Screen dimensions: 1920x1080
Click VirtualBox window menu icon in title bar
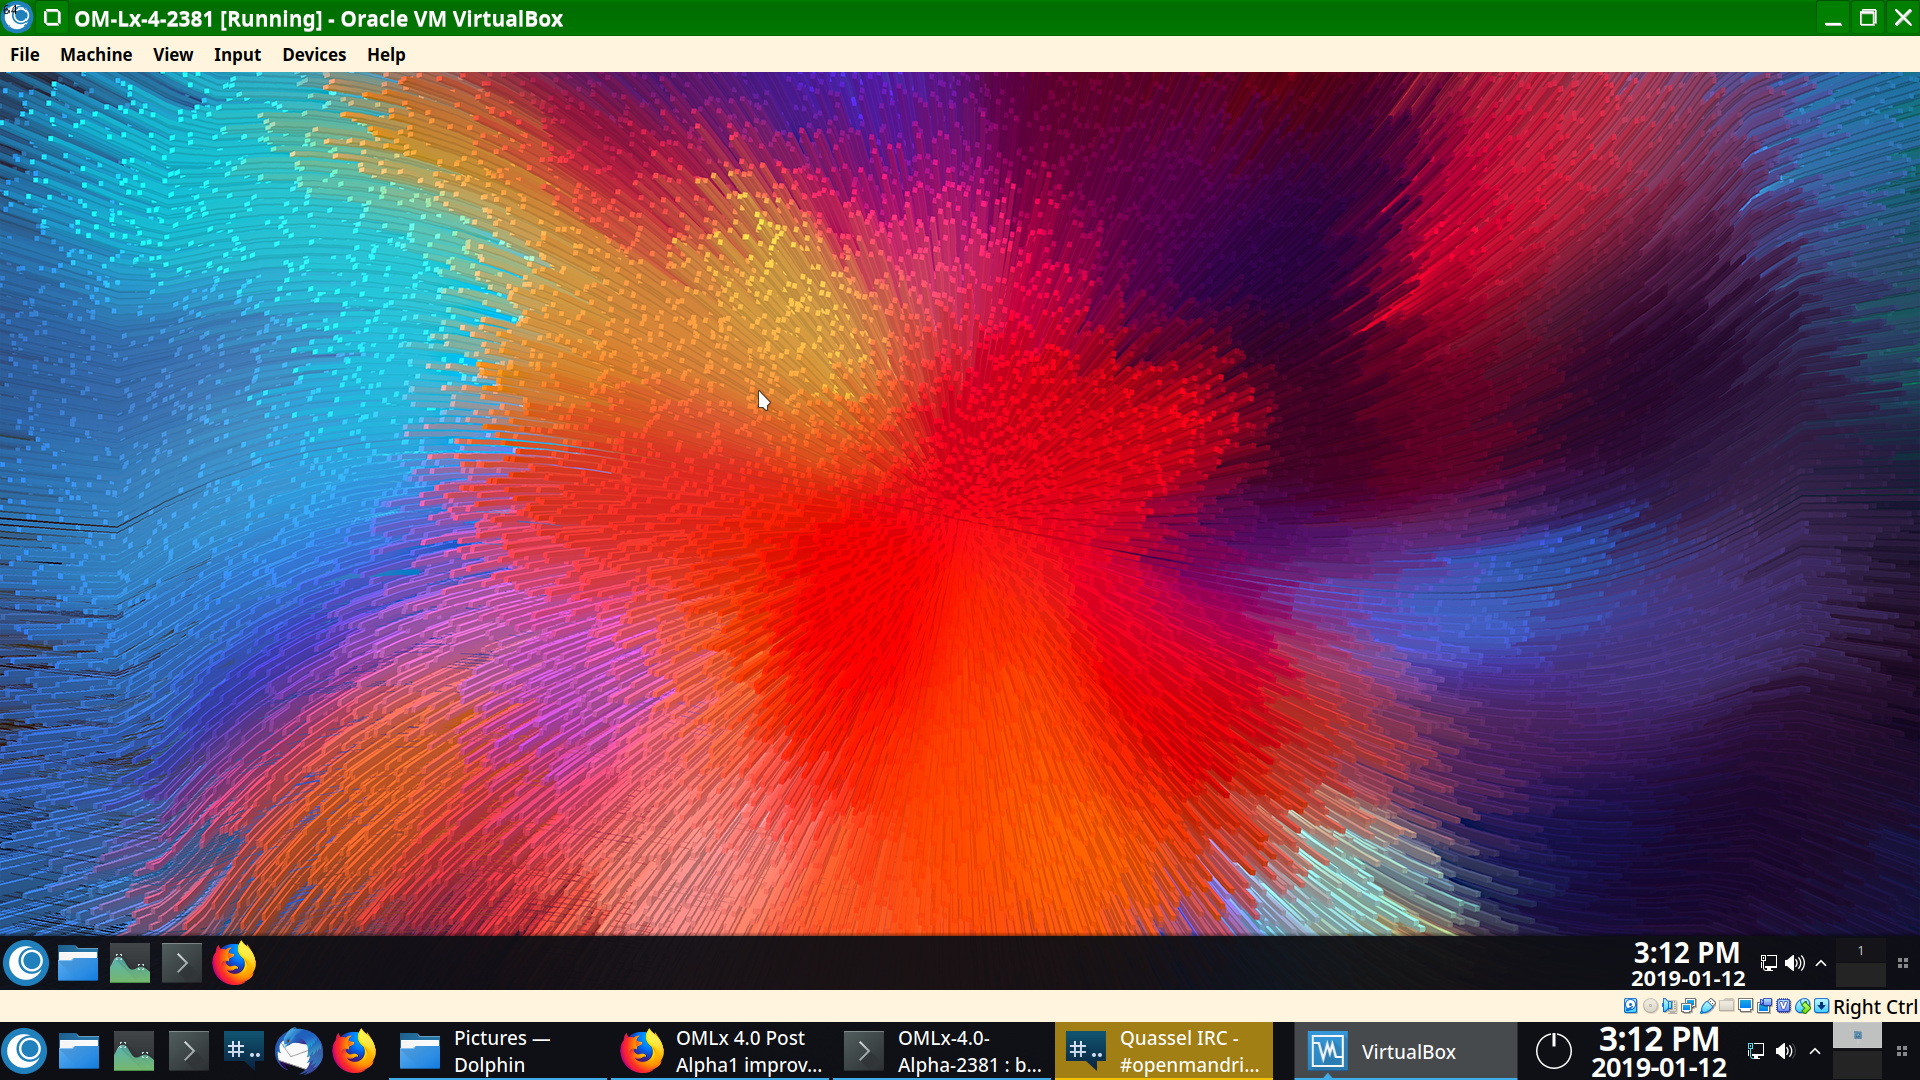coord(18,18)
